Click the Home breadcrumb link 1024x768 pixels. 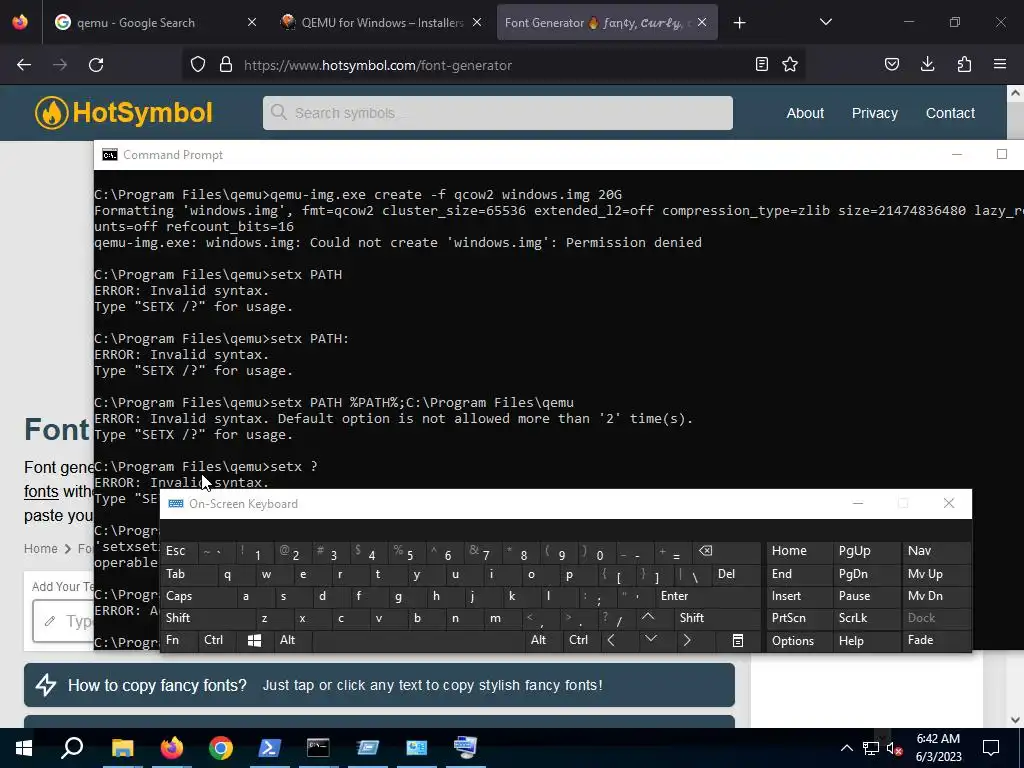(x=40, y=549)
